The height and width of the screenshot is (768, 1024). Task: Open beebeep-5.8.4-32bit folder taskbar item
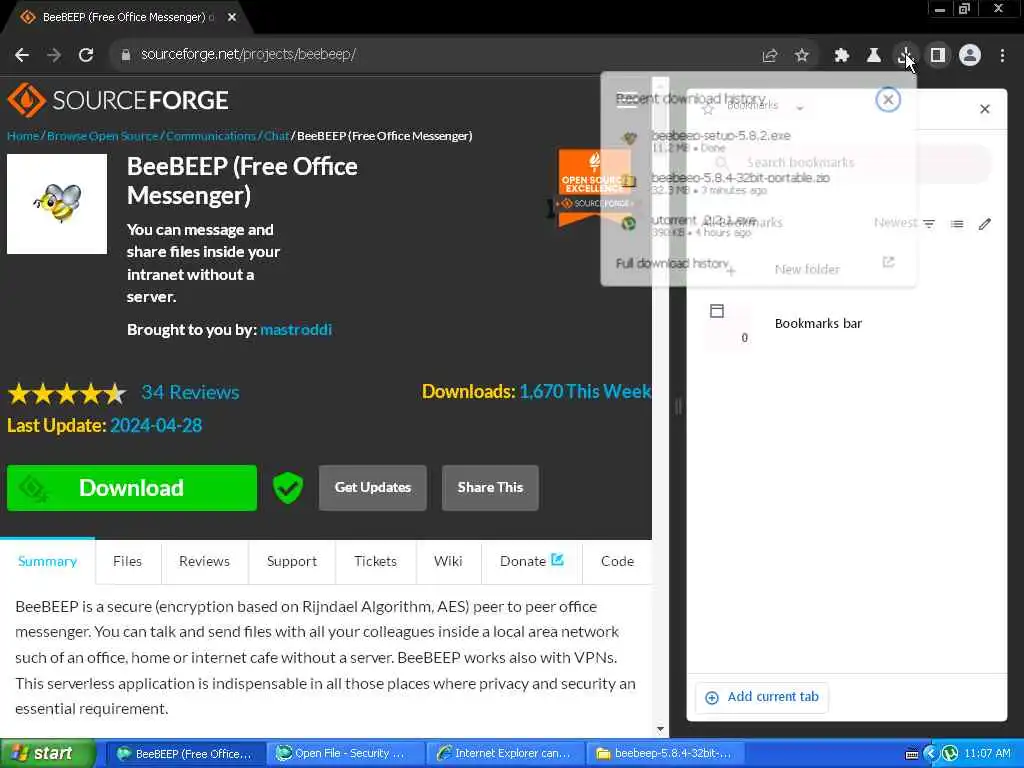pos(665,754)
